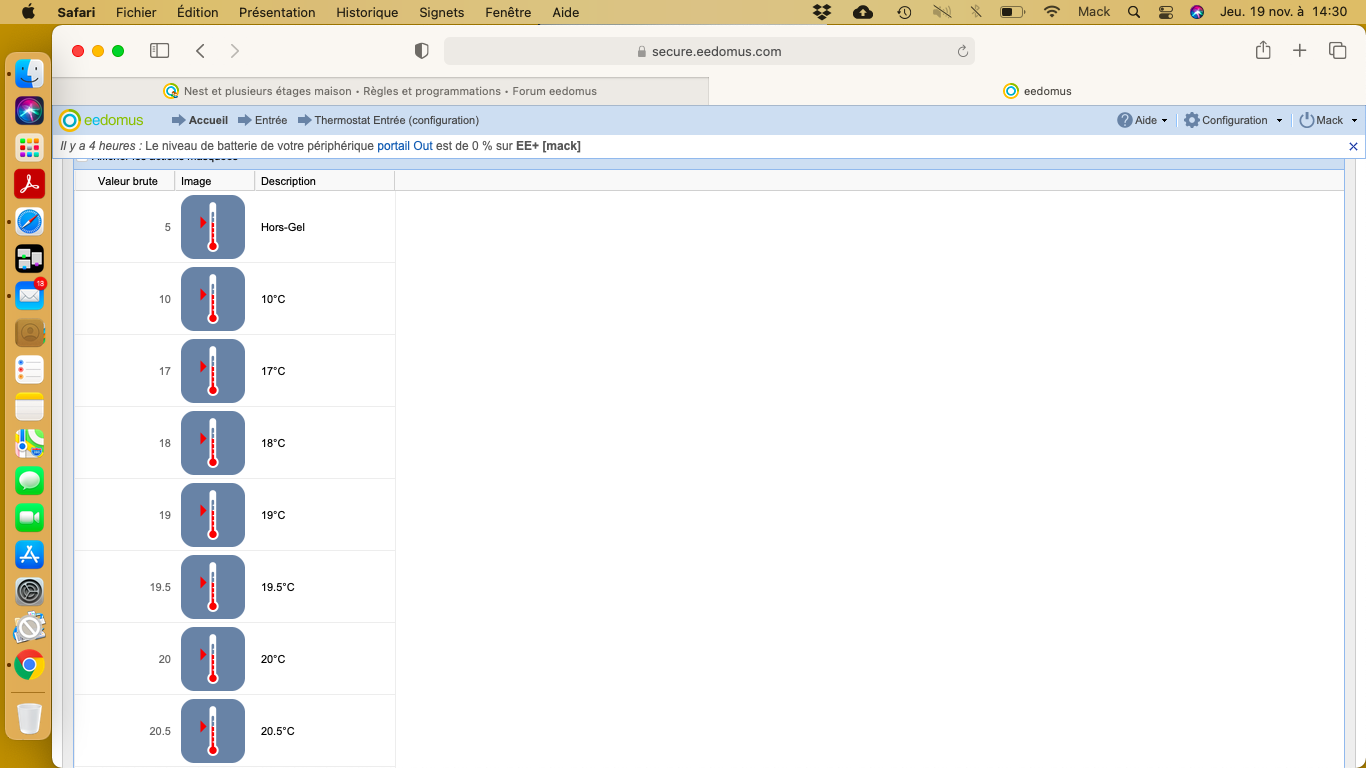1366x768 pixels.
Task: Show the Safari sidebar
Action: 159,50
